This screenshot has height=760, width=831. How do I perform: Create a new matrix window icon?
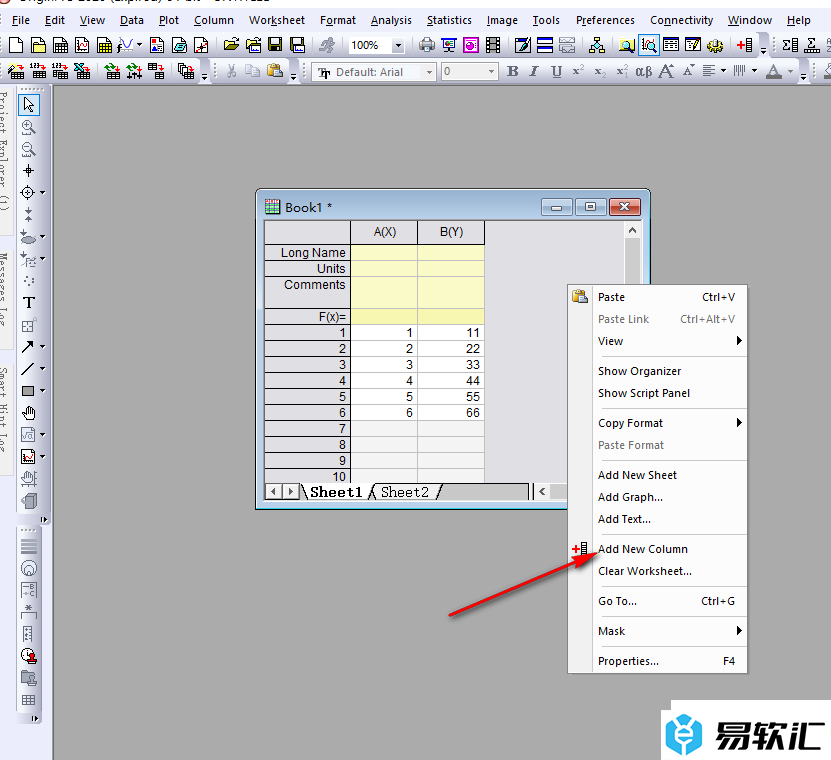pyautogui.click(x=104, y=45)
